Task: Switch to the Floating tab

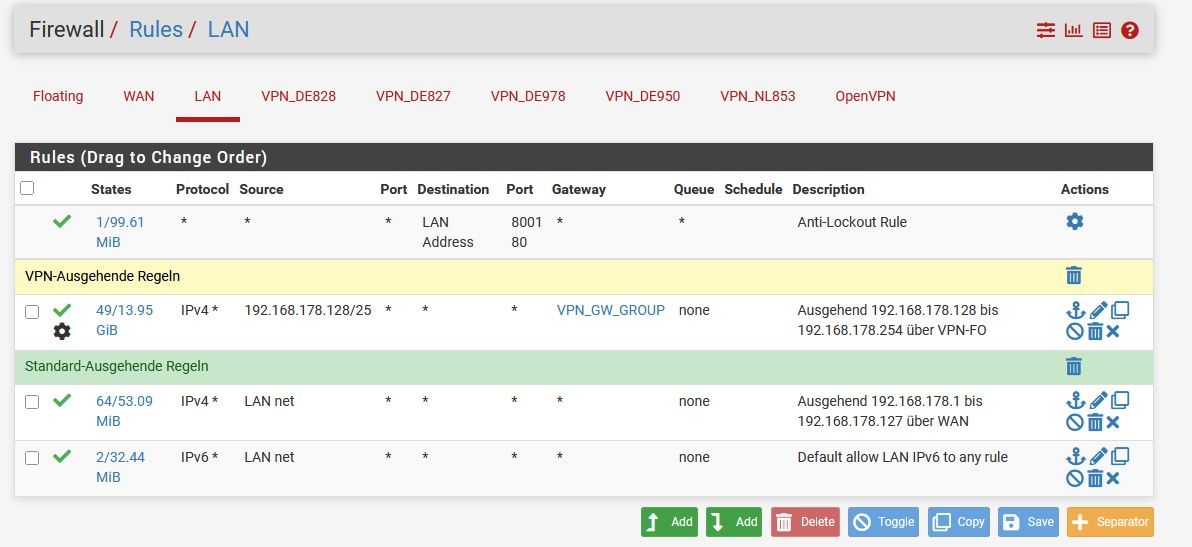Action: click(58, 96)
